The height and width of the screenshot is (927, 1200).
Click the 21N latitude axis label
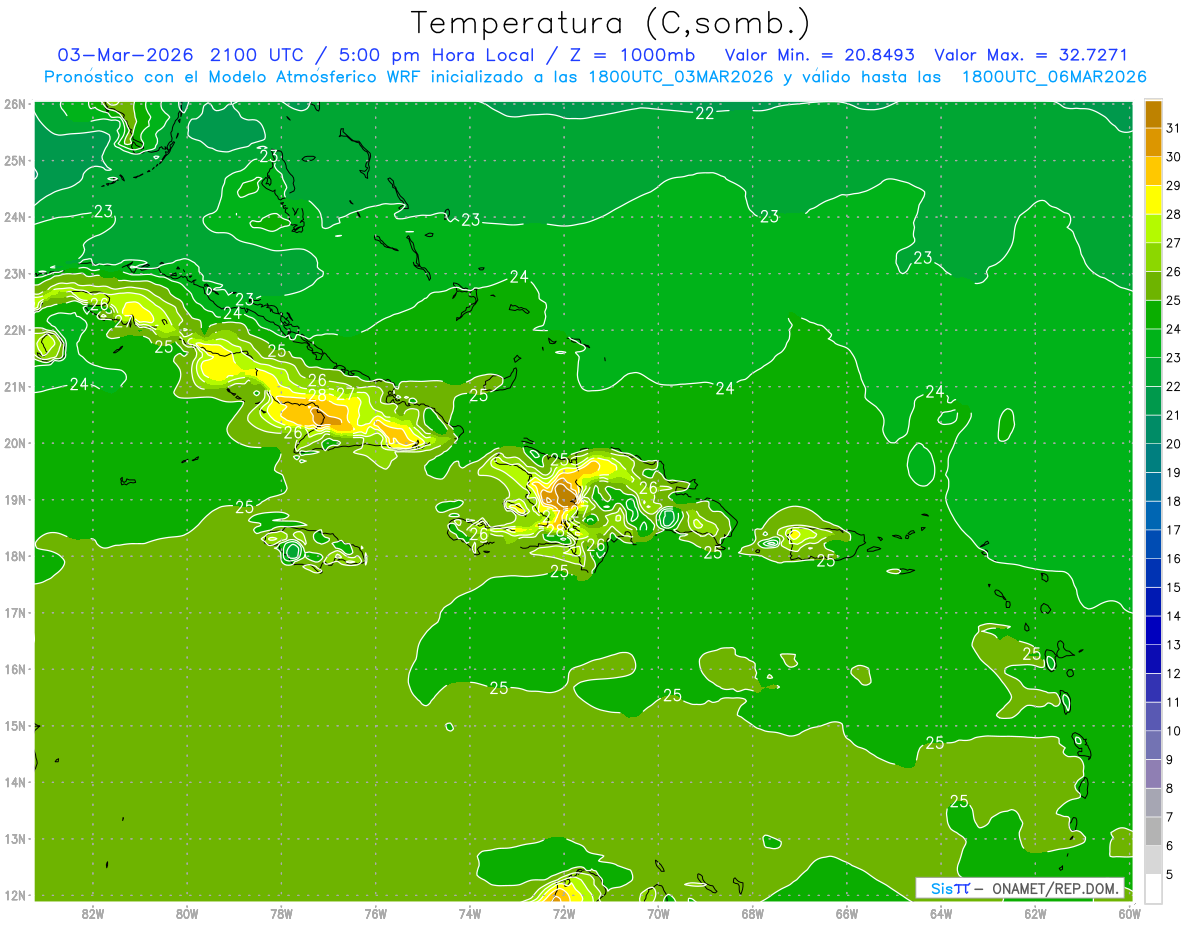[x=15, y=387]
